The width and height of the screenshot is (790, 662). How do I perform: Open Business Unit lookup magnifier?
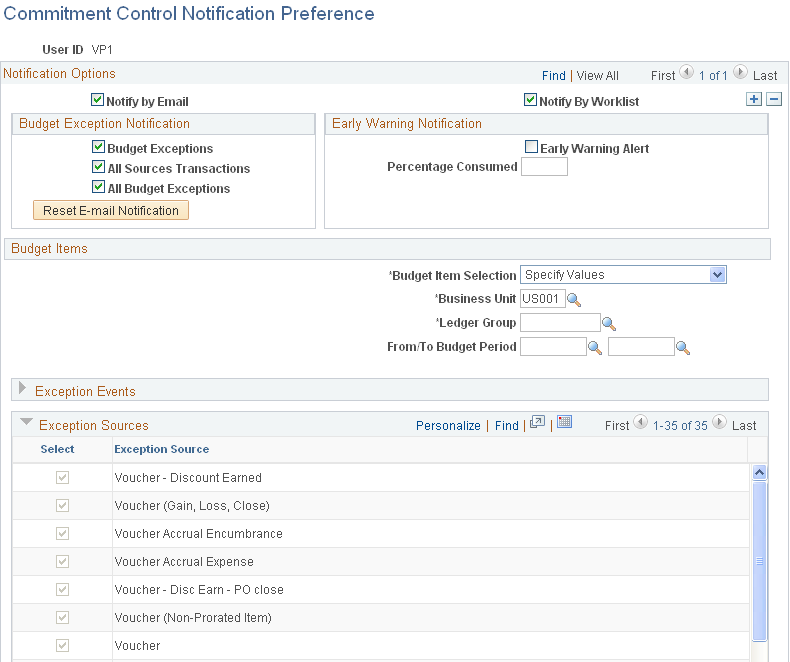click(574, 300)
